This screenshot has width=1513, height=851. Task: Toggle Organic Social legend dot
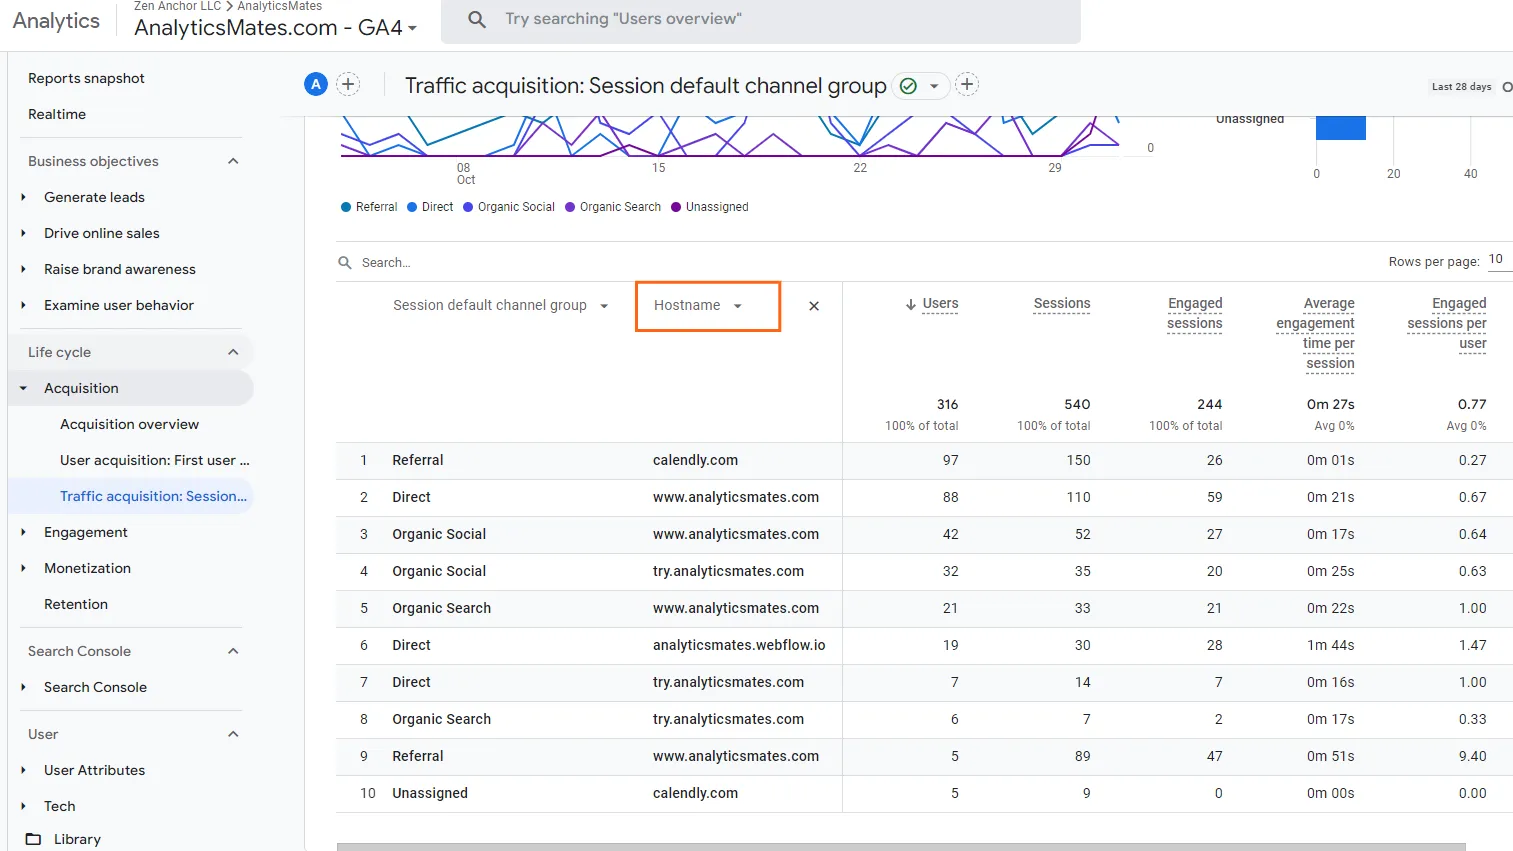coord(468,207)
